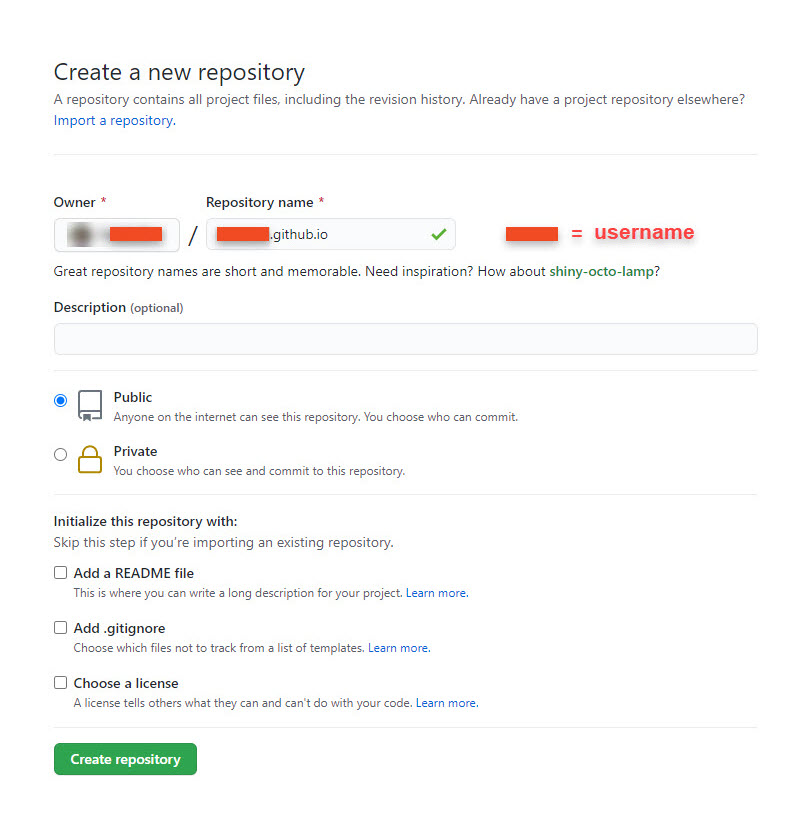Click the book icon next to Public option
801x818 pixels.
coord(90,404)
